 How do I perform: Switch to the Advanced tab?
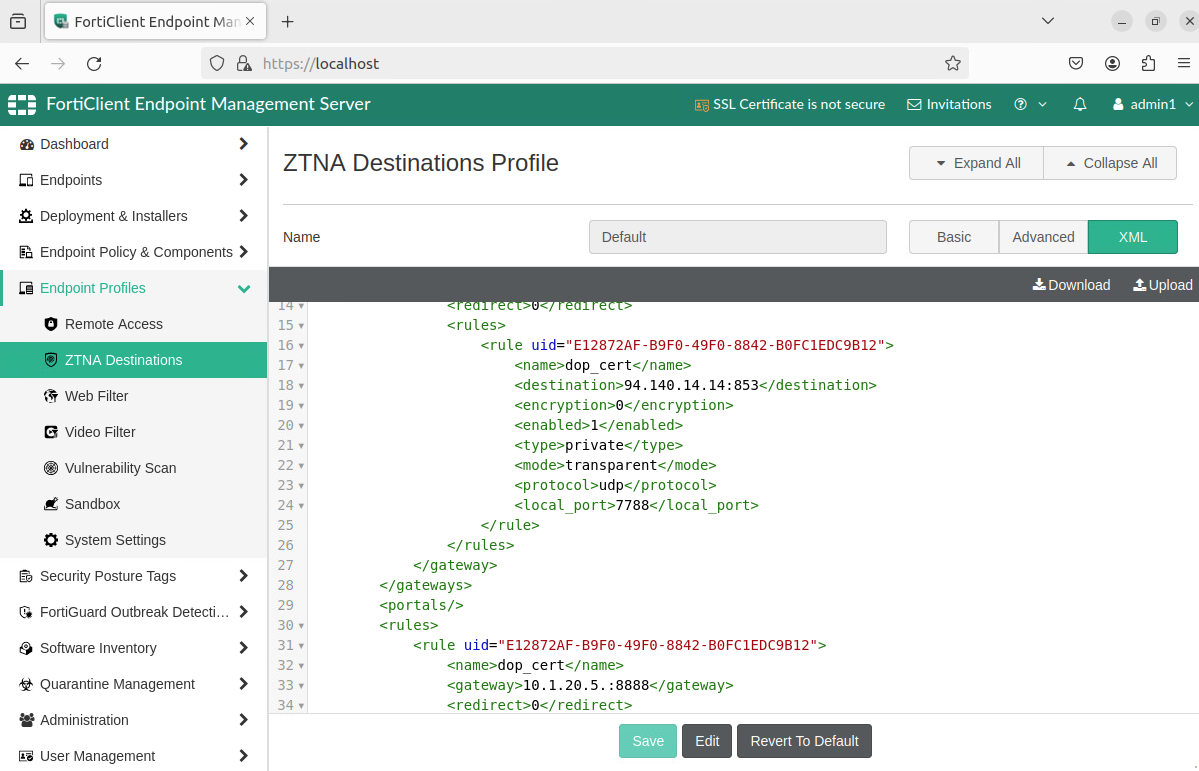coord(1043,237)
